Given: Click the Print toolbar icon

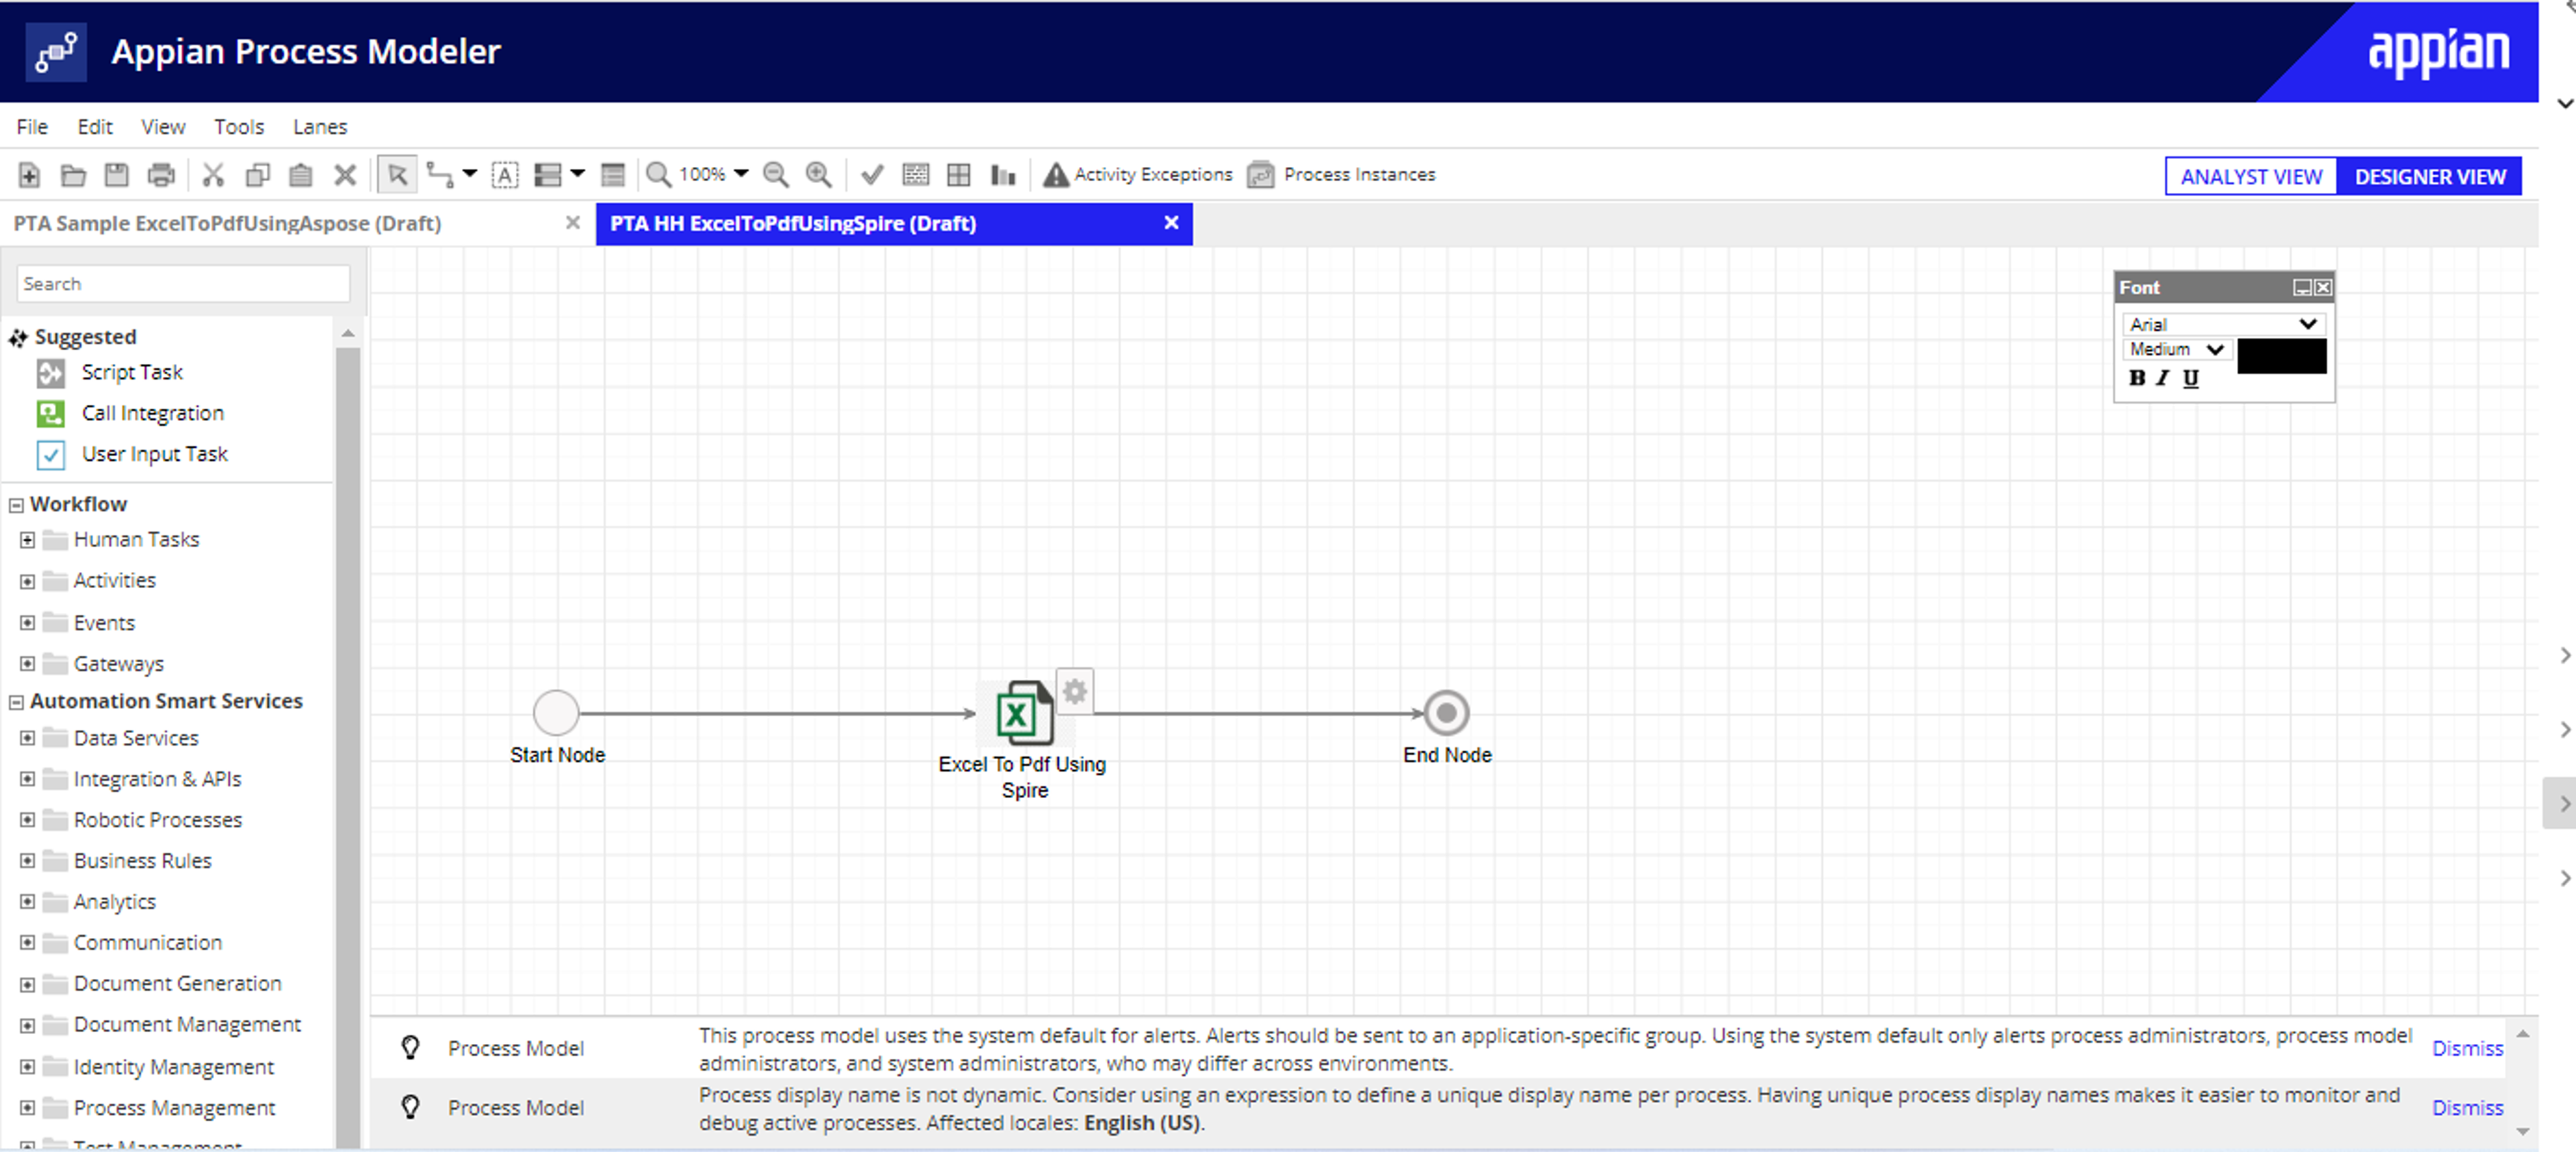Looking at the screenshot, I should 161,175.
